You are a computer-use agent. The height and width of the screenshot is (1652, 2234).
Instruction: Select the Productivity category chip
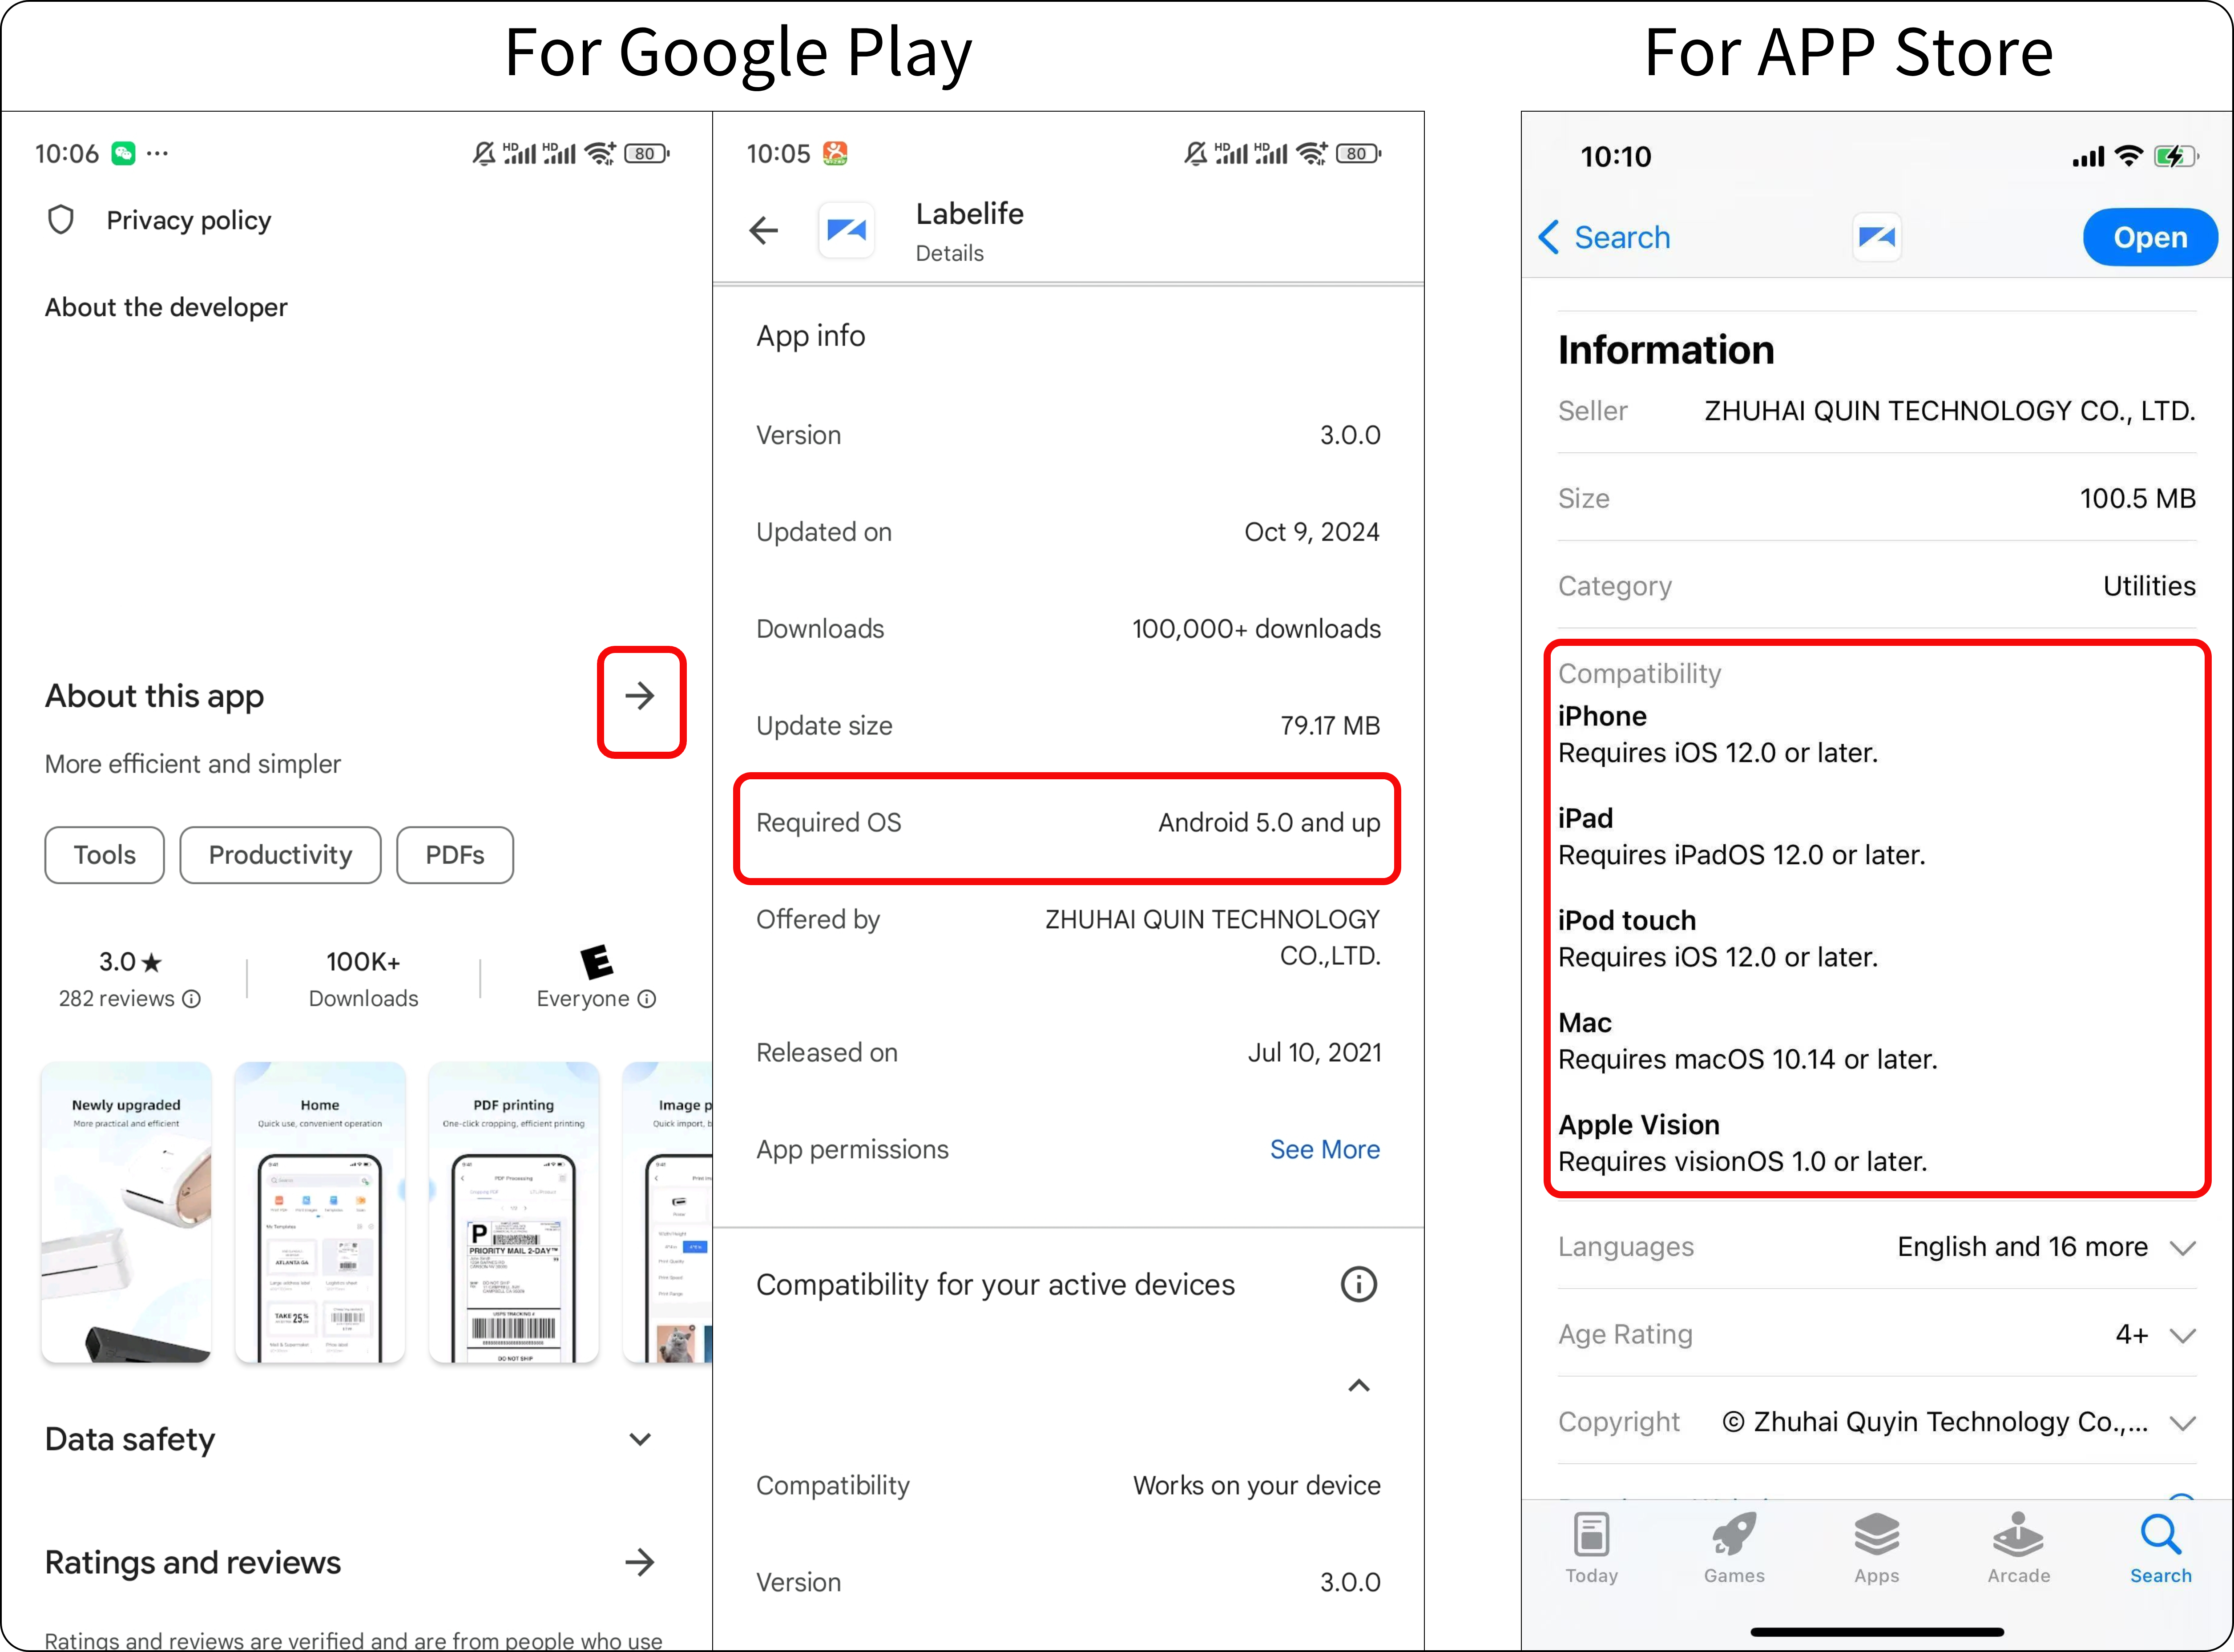click(x=280, y=855)
